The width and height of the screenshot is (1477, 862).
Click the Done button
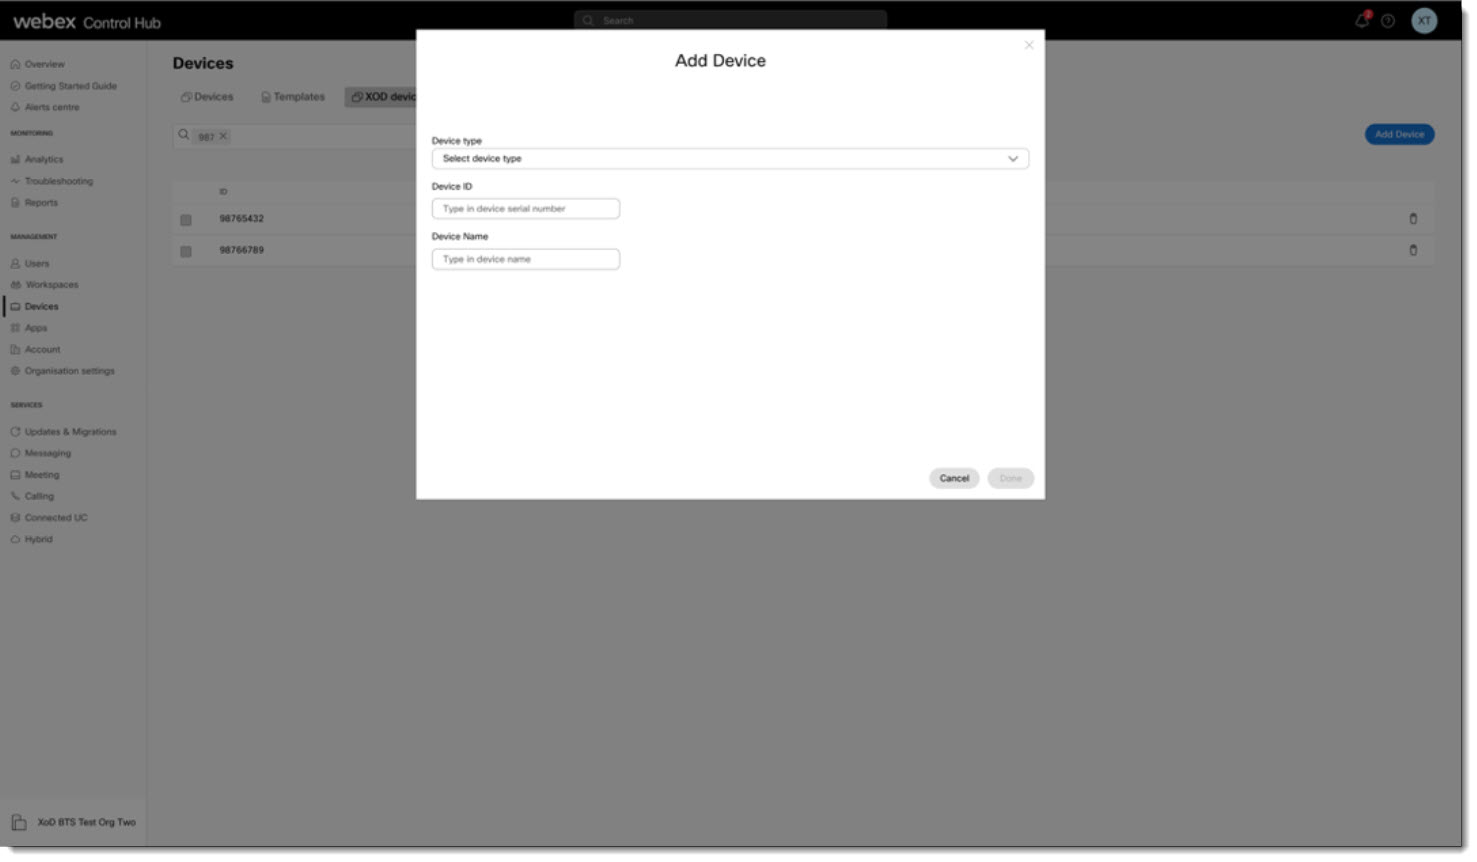(x=1010, y=478)
